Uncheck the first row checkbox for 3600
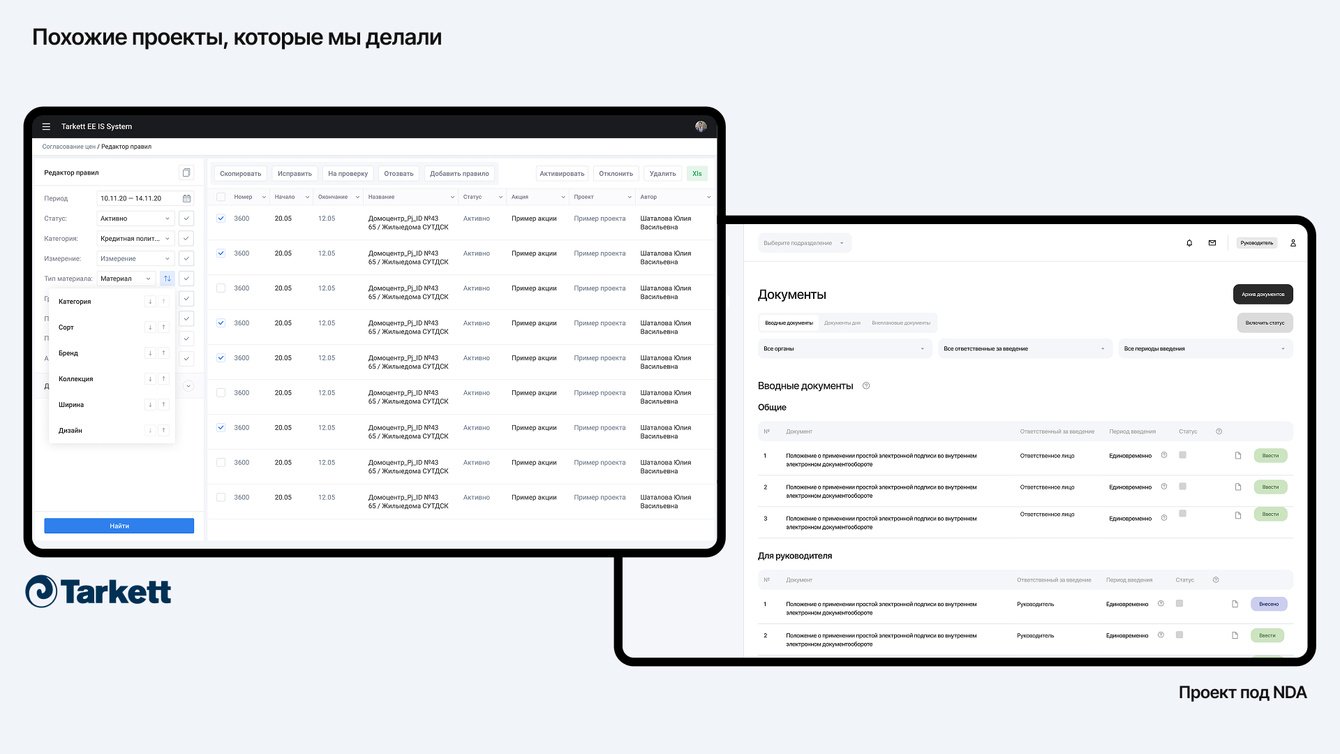Image resolution: width=1340 pixels, height=754 pixels. tap(221, 218)
